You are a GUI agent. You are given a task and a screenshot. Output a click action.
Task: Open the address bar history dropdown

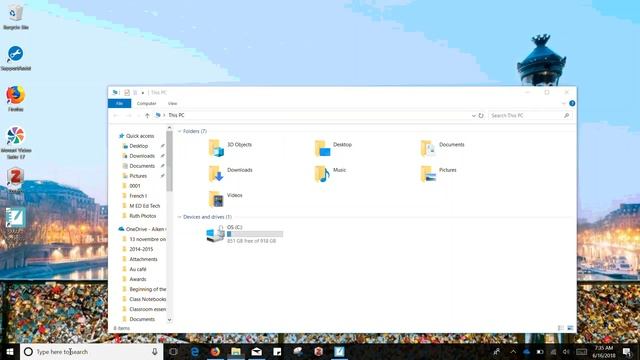(x=473, y=116)
